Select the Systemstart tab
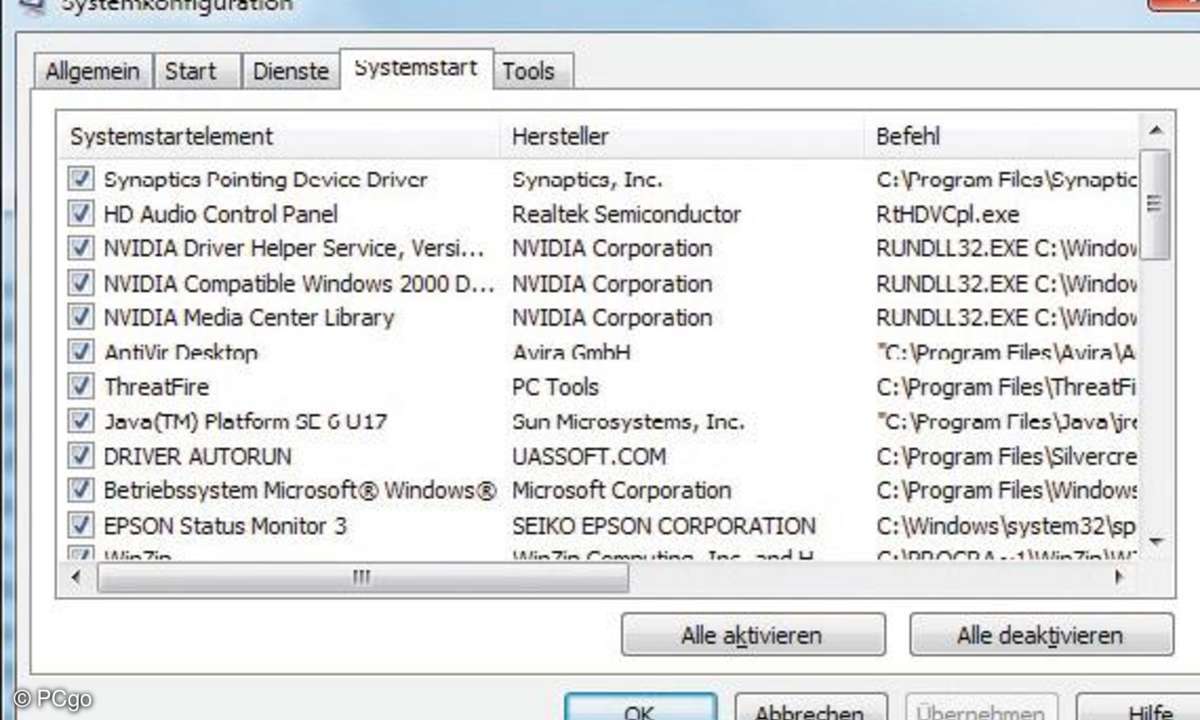Viewport: 1200px width, 720px height. [416, 69]
